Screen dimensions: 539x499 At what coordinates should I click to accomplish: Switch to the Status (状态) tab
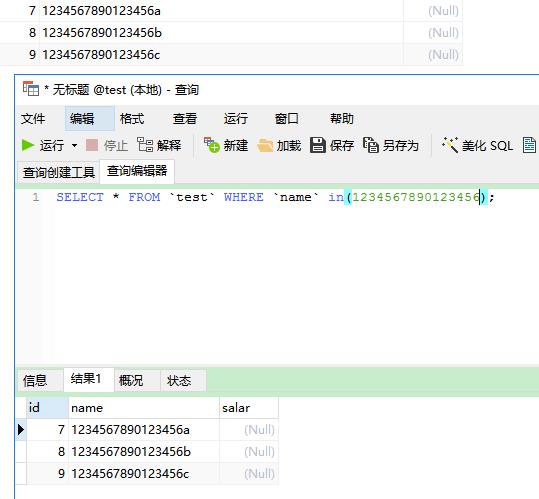coord(183,380)
